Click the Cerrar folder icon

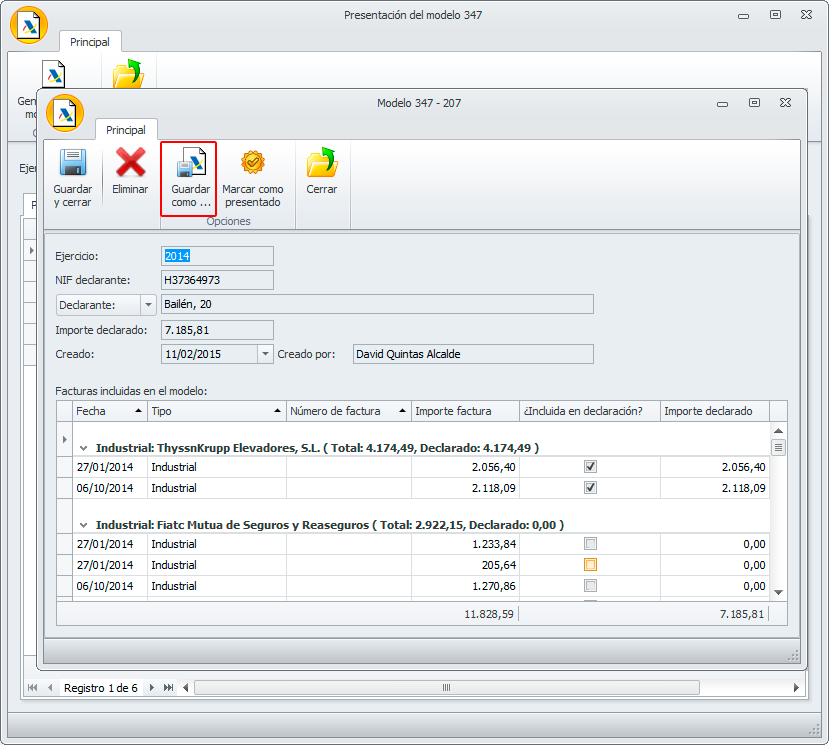322,163
